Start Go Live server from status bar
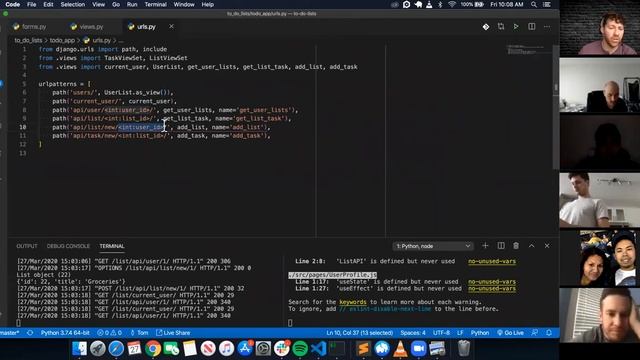 click(x=510, y=333)
